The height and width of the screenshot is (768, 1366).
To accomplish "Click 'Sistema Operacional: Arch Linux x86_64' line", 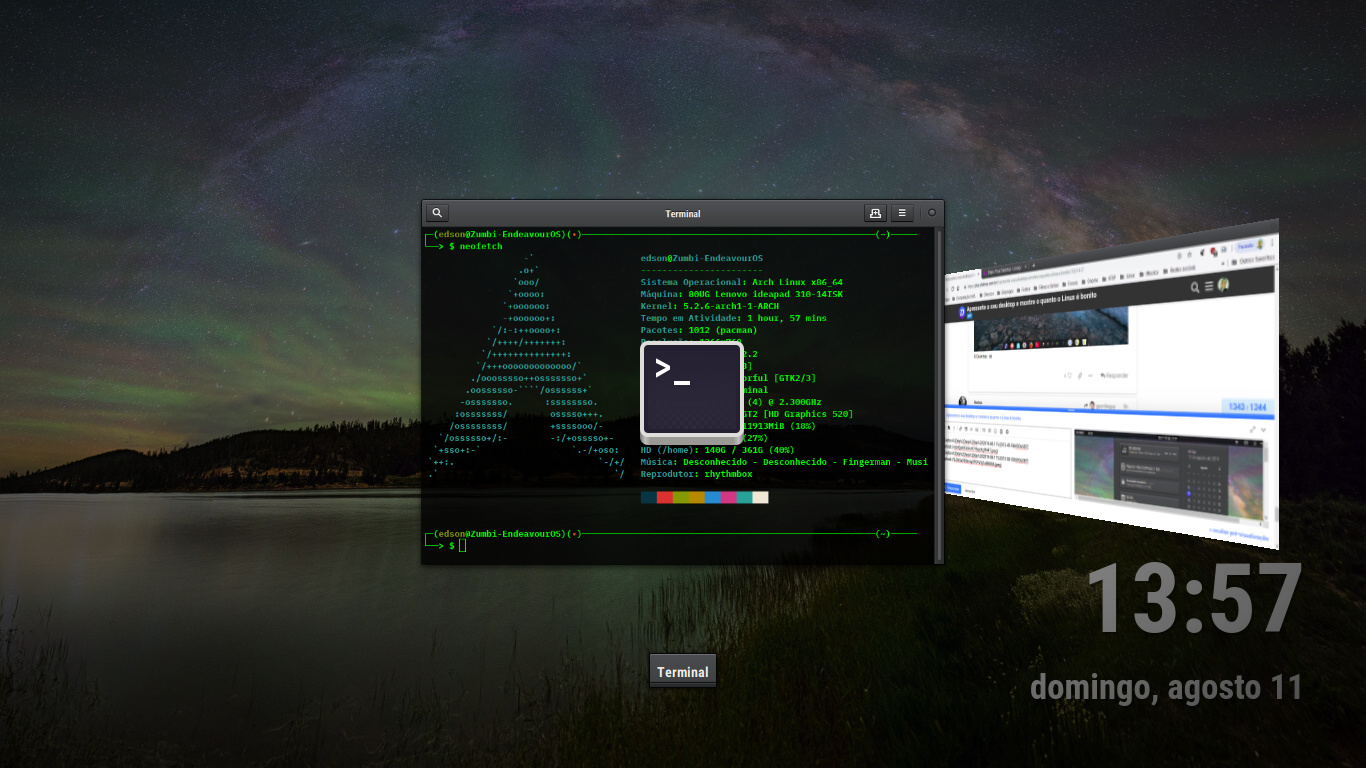I will [x=741, y=282].
